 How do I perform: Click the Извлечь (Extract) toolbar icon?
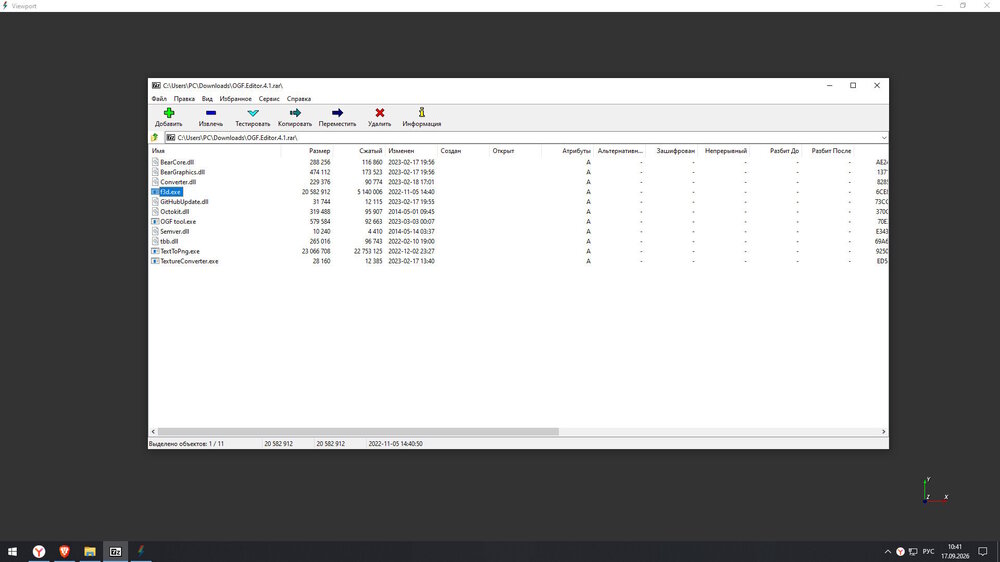coord(210,113)
